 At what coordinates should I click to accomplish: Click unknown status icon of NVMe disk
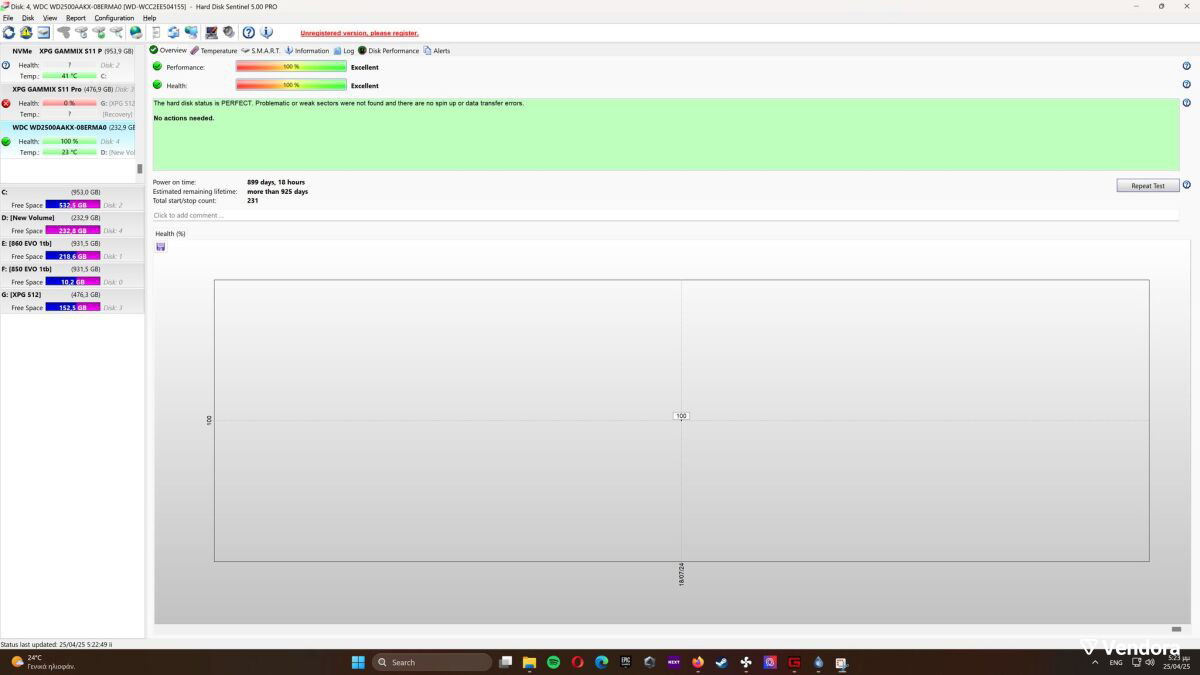point(6,65)
